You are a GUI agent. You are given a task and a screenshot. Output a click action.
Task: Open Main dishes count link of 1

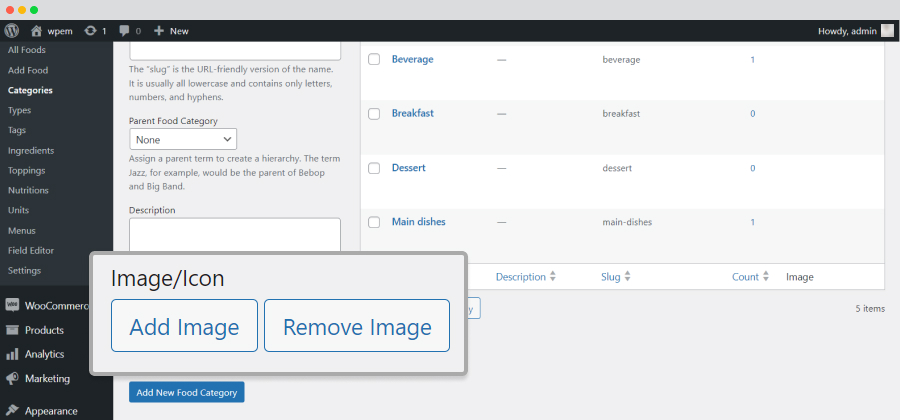click(x=752, y=222)
